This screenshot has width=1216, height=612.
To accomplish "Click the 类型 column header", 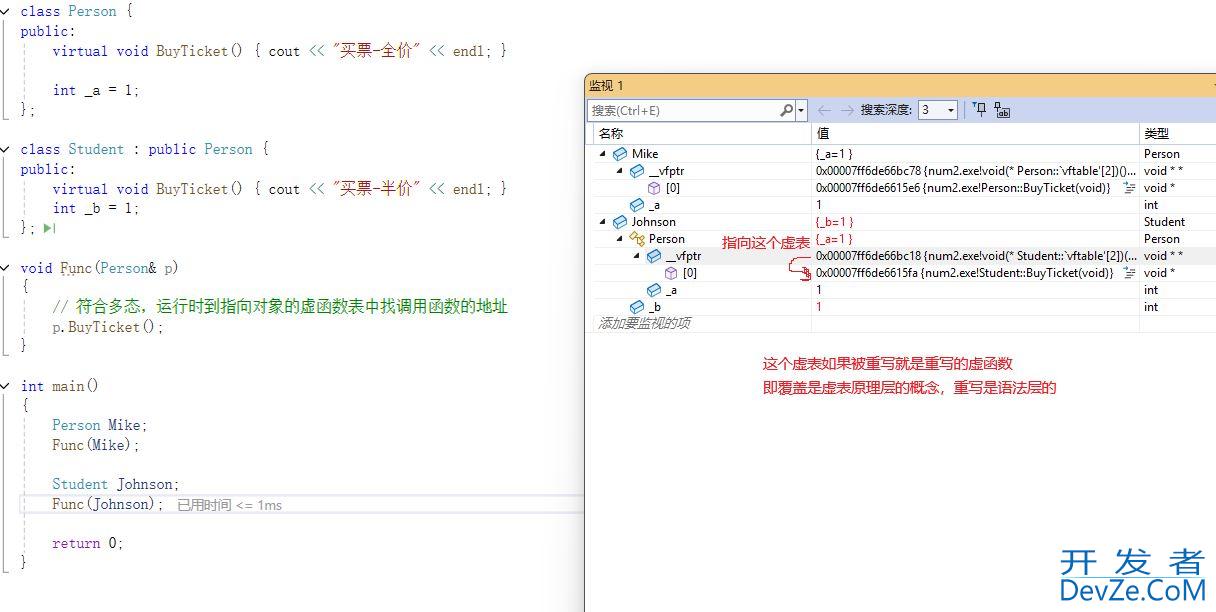I will point(1178,133).
